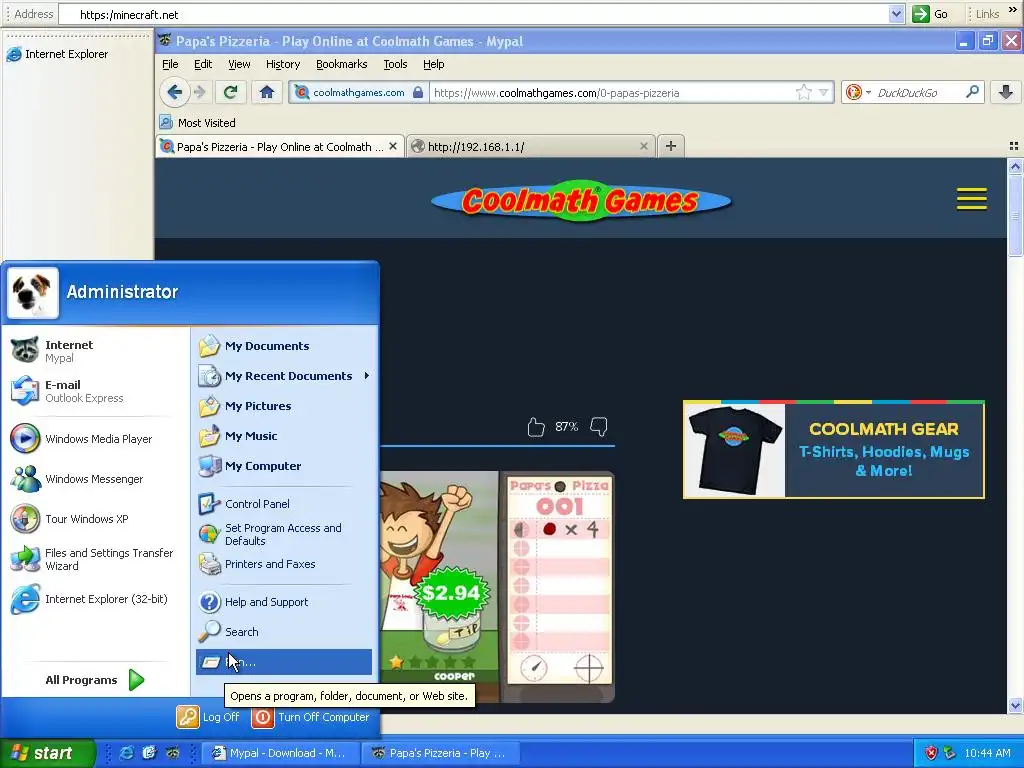Open the History menu in Mypal
Image resolution: width=1024 pixels, height=768 pixels.
click(x=283, y=64)
